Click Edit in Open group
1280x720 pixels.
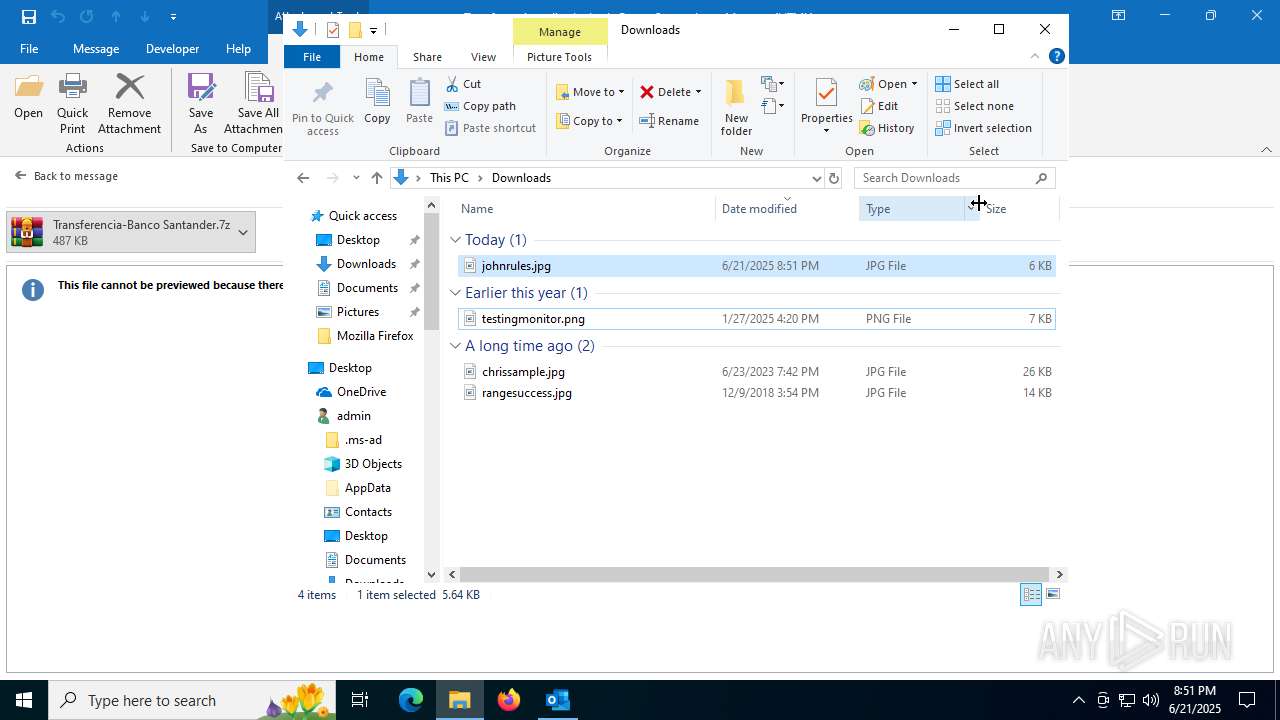tap(879, 106)
